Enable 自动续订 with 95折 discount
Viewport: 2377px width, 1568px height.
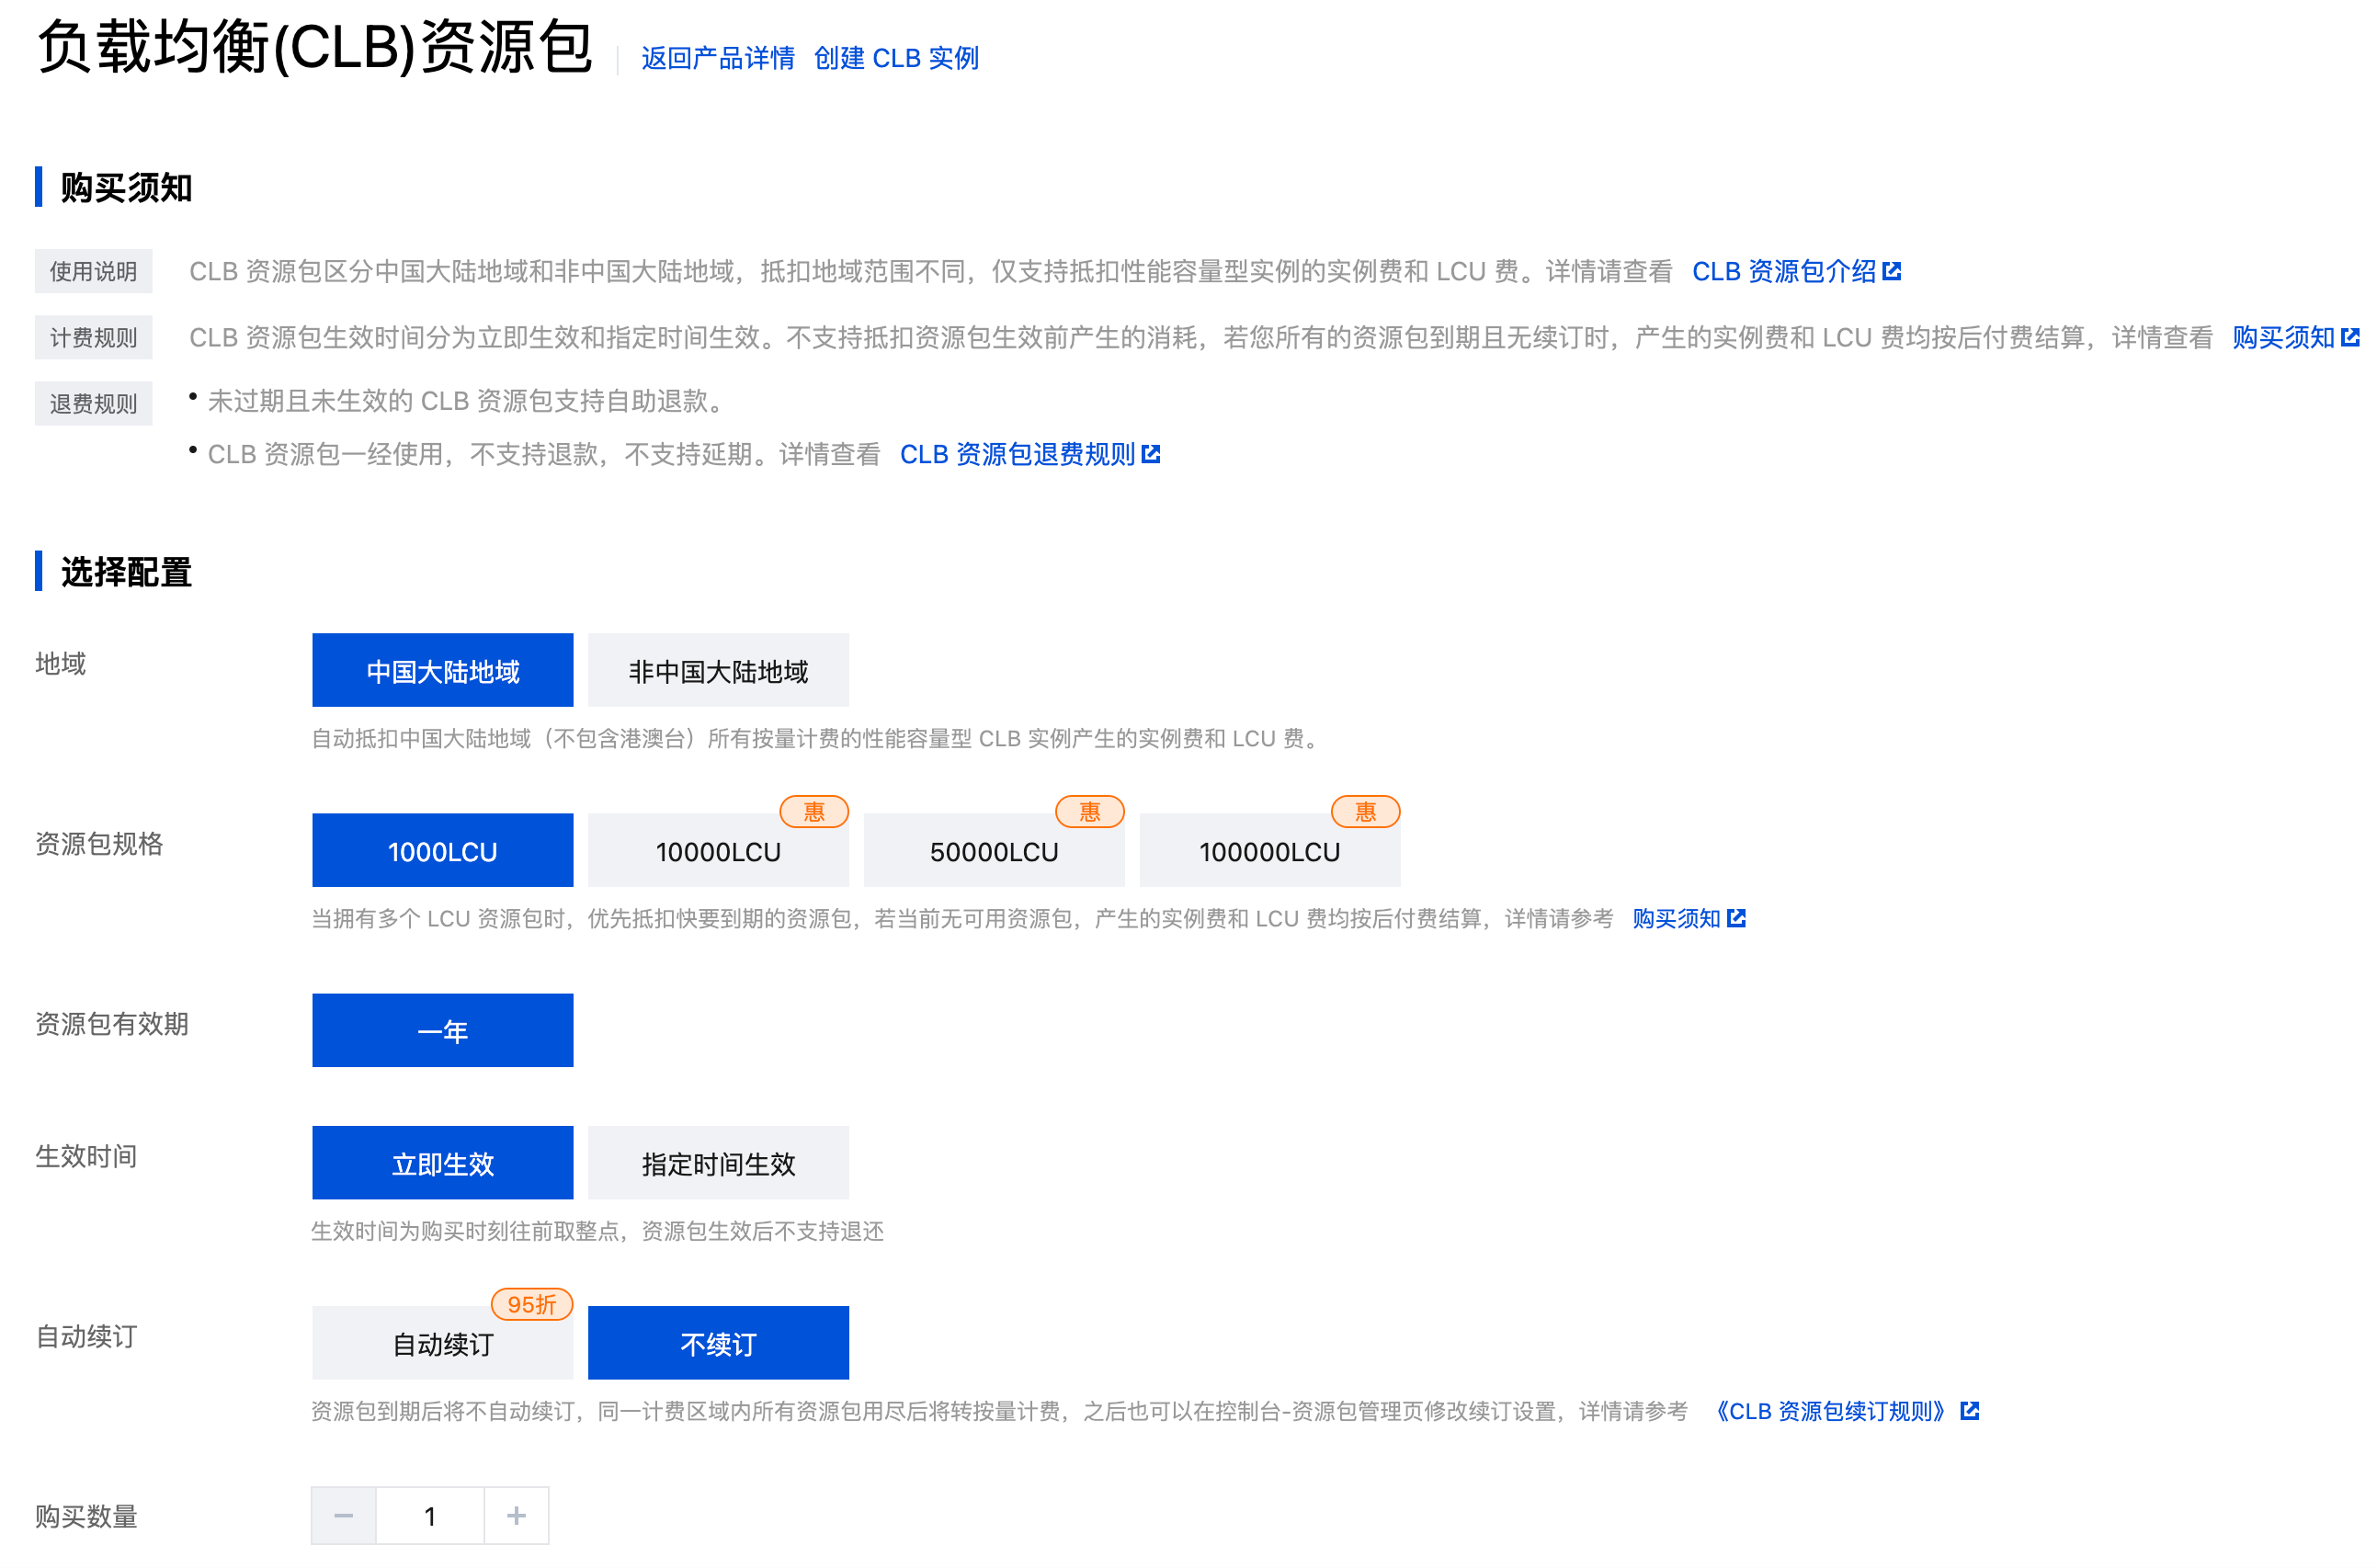coord(442,1343)
